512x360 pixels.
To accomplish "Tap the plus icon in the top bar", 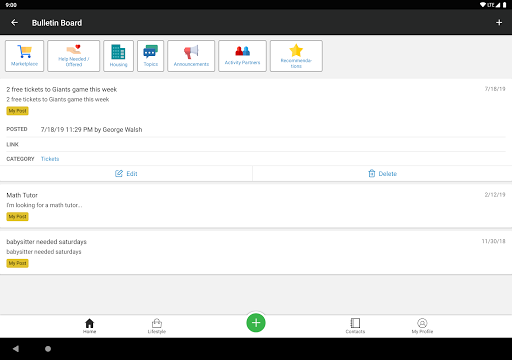I will 499,23.
